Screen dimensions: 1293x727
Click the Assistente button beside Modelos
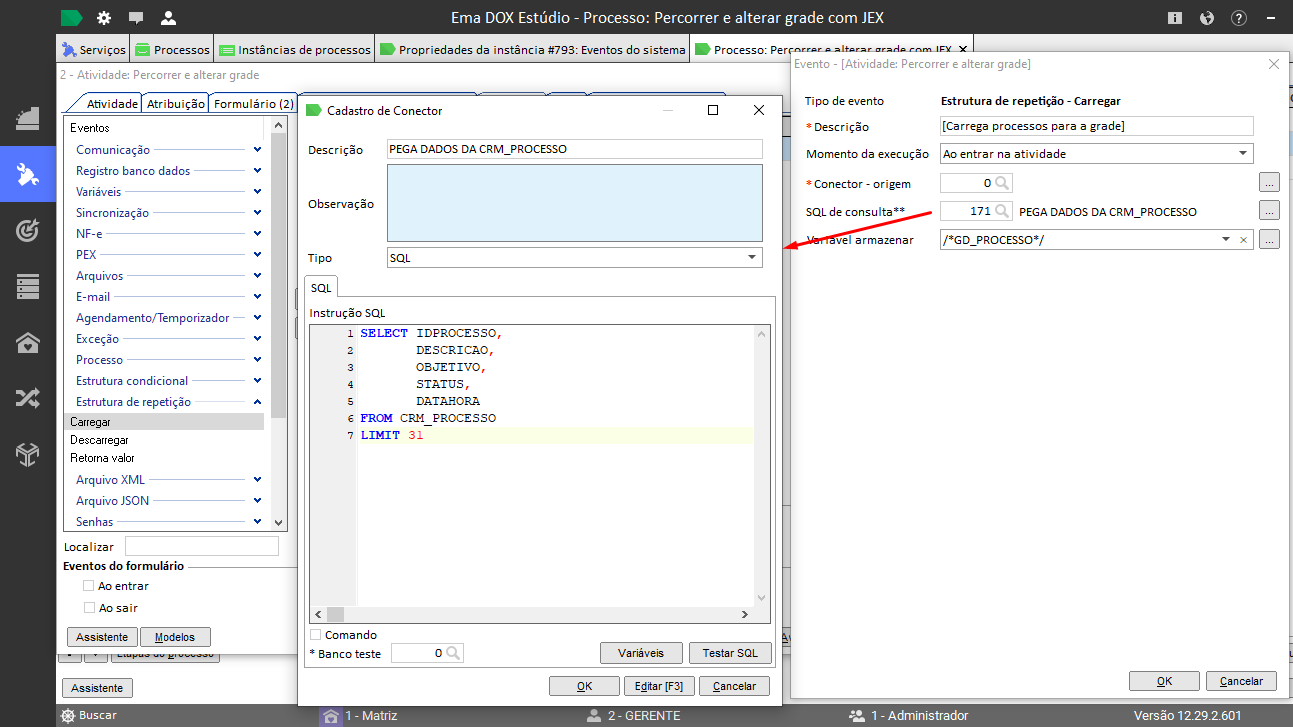click(x=103, y=637)
